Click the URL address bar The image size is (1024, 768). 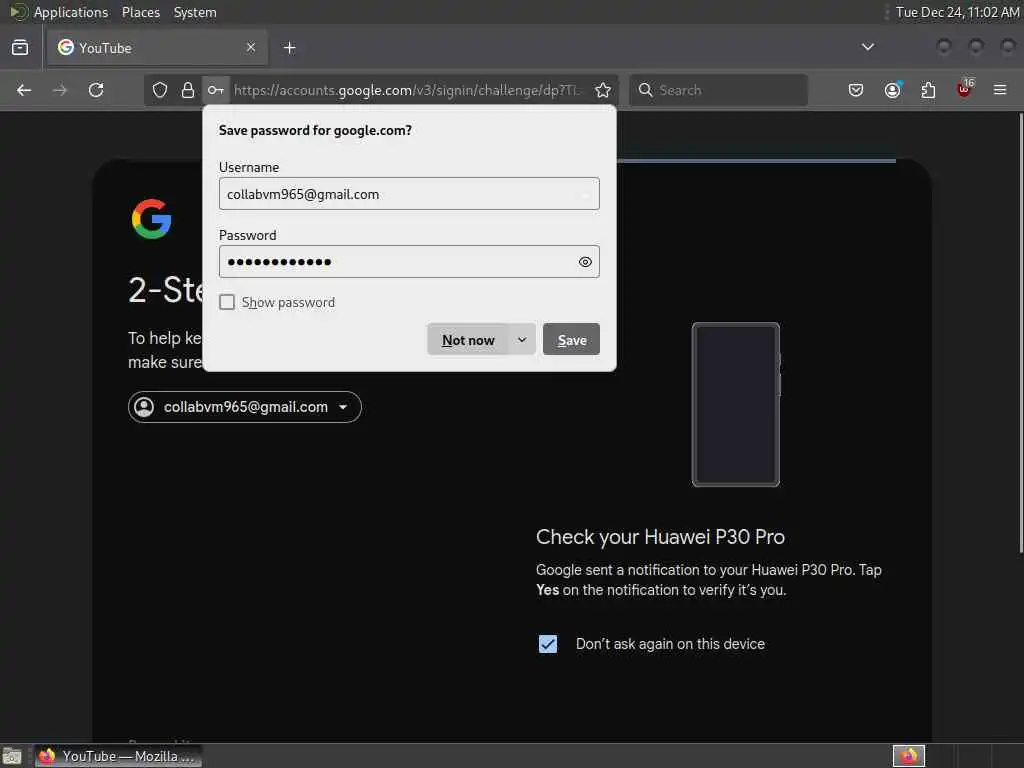406,90
